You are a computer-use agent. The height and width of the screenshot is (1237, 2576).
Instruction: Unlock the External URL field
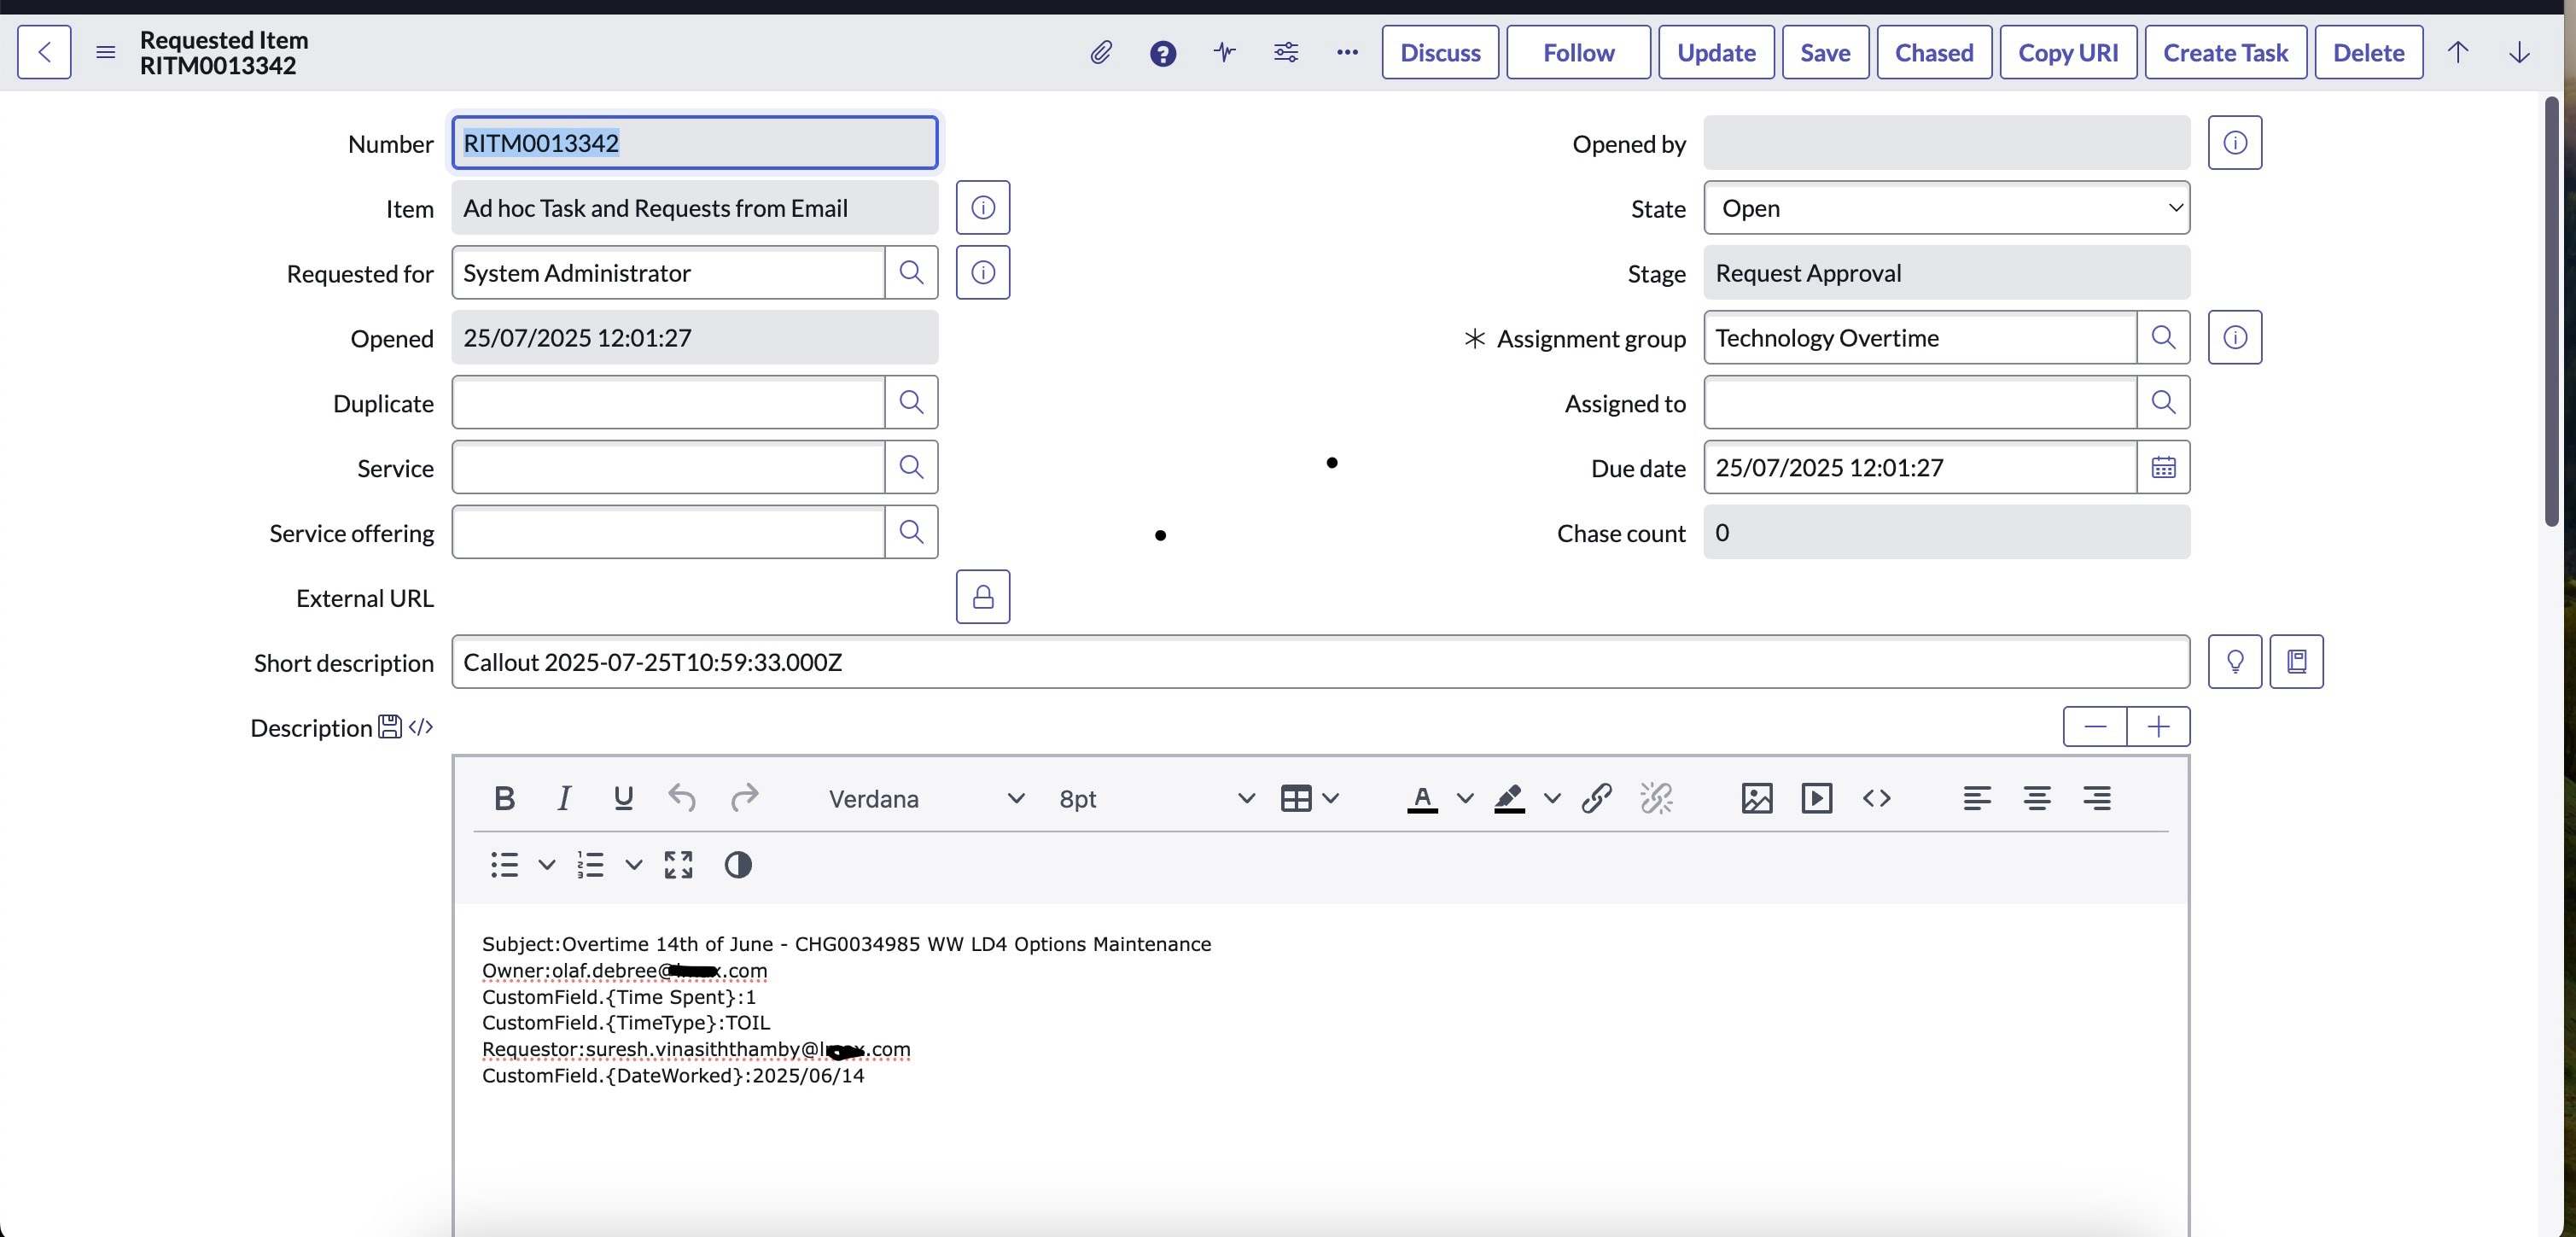coord(982,597)
